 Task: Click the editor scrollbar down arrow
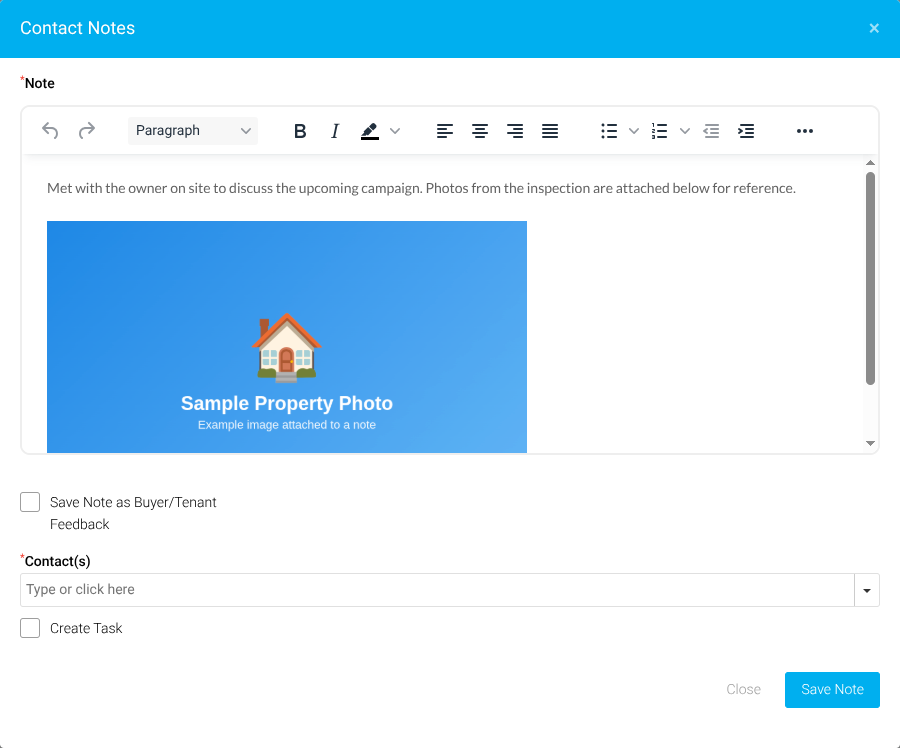click(x=870, y=443)
